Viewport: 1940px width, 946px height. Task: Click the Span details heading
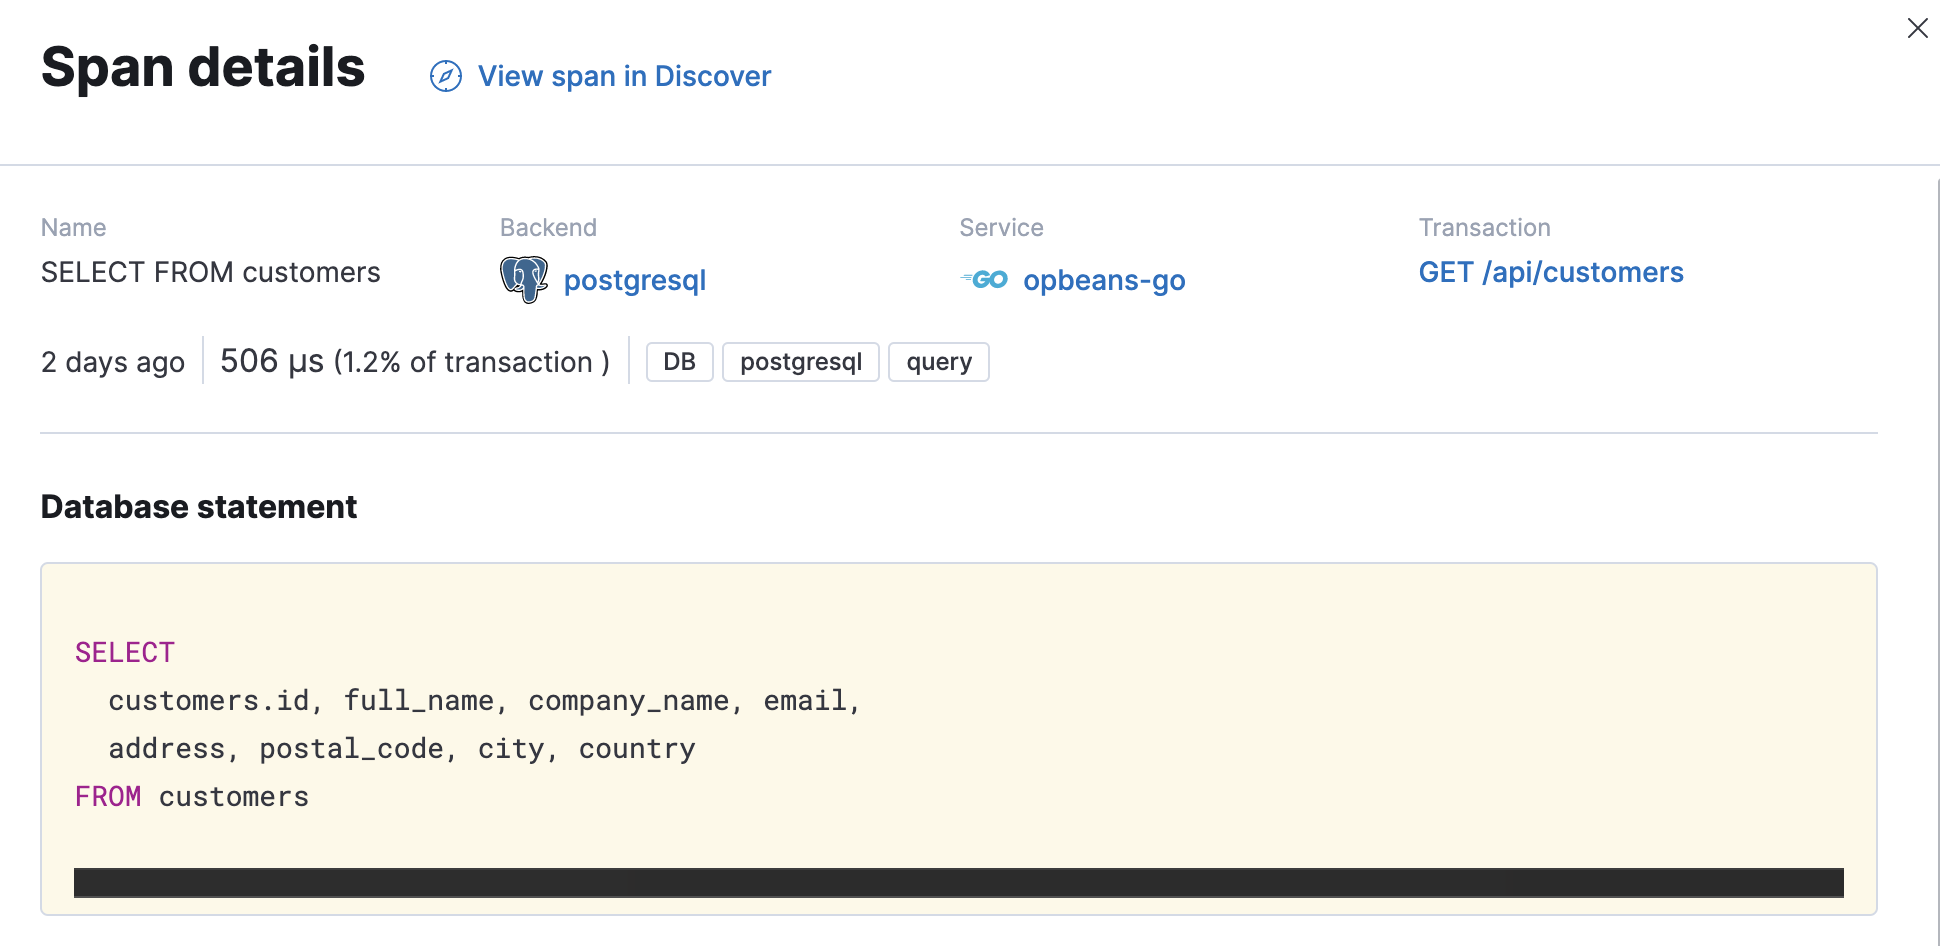(202, 67)
